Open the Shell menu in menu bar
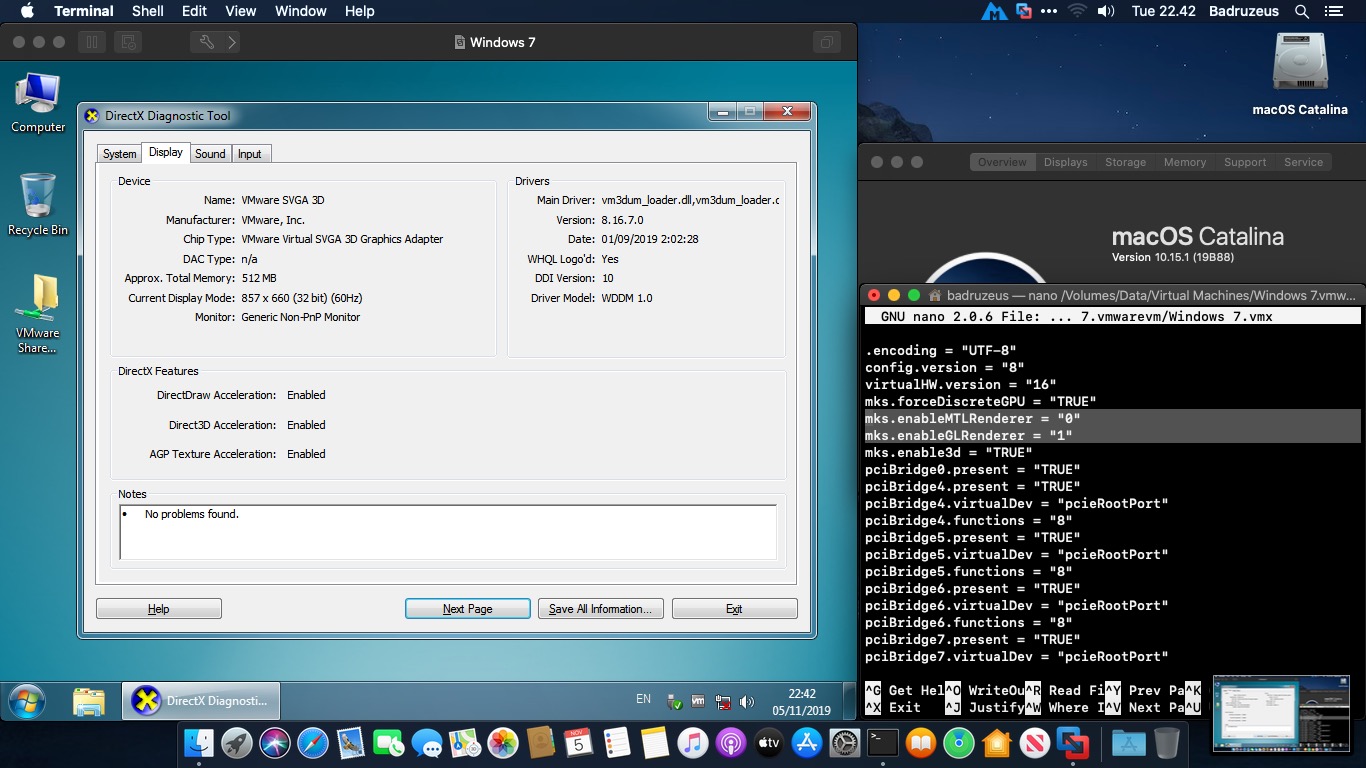Image resolution: width=1366 pixels, height=768 pixels. 148,11
